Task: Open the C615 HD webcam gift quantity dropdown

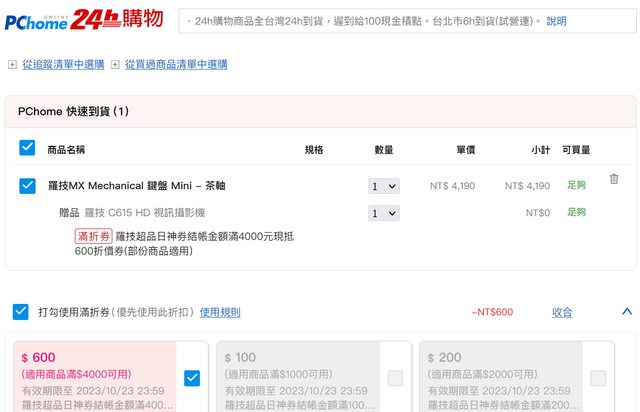Action: point(384,213)
